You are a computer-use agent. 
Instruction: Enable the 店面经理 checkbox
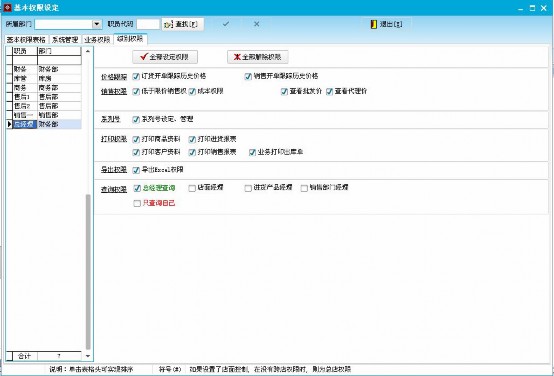(192, 188)
